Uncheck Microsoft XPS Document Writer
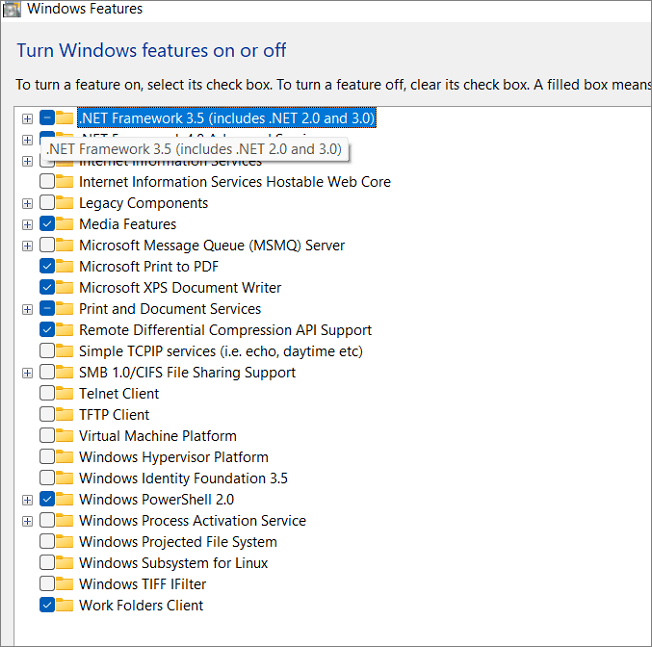Image resolution: width=652 pixels, height=647 pixels. [x=47, y=288]
